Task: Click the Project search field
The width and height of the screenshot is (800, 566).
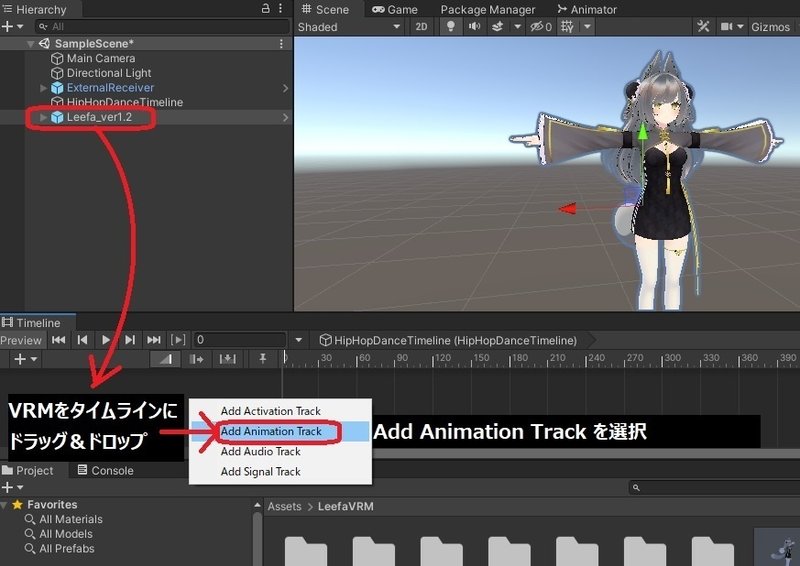Action: coord(714,487)
